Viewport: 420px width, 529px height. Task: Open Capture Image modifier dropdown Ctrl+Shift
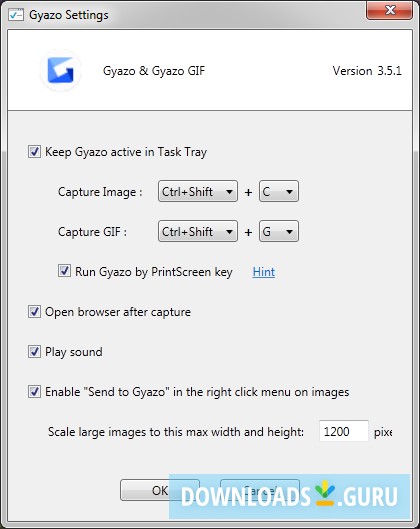(x=198, y=192)
